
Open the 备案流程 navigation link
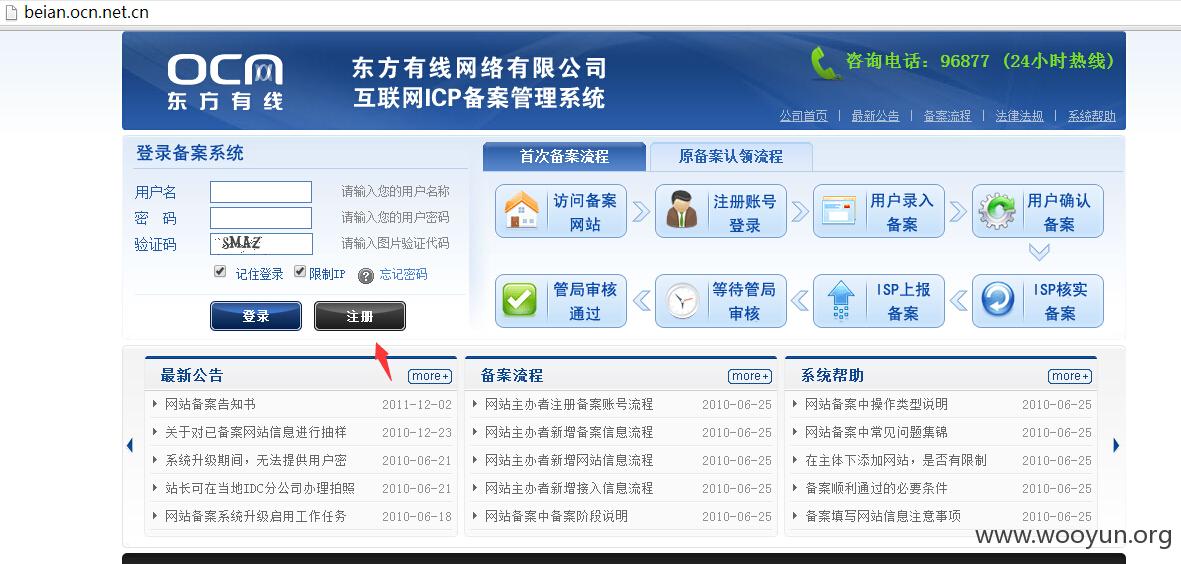click(x=948, y=116)
